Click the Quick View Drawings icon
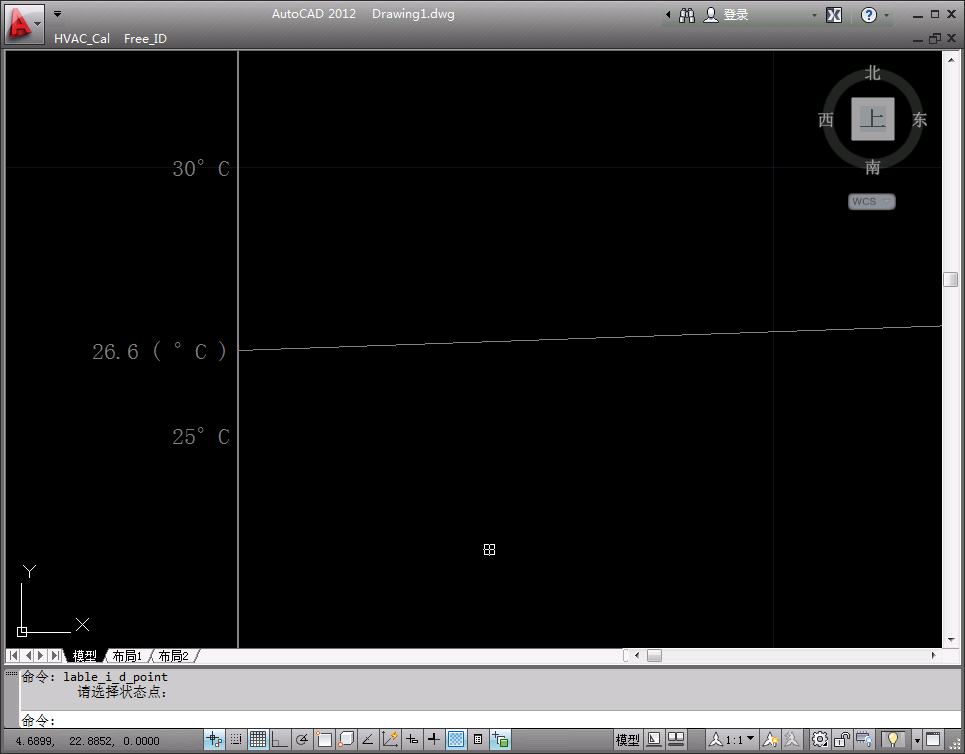 tap(676, 739)
